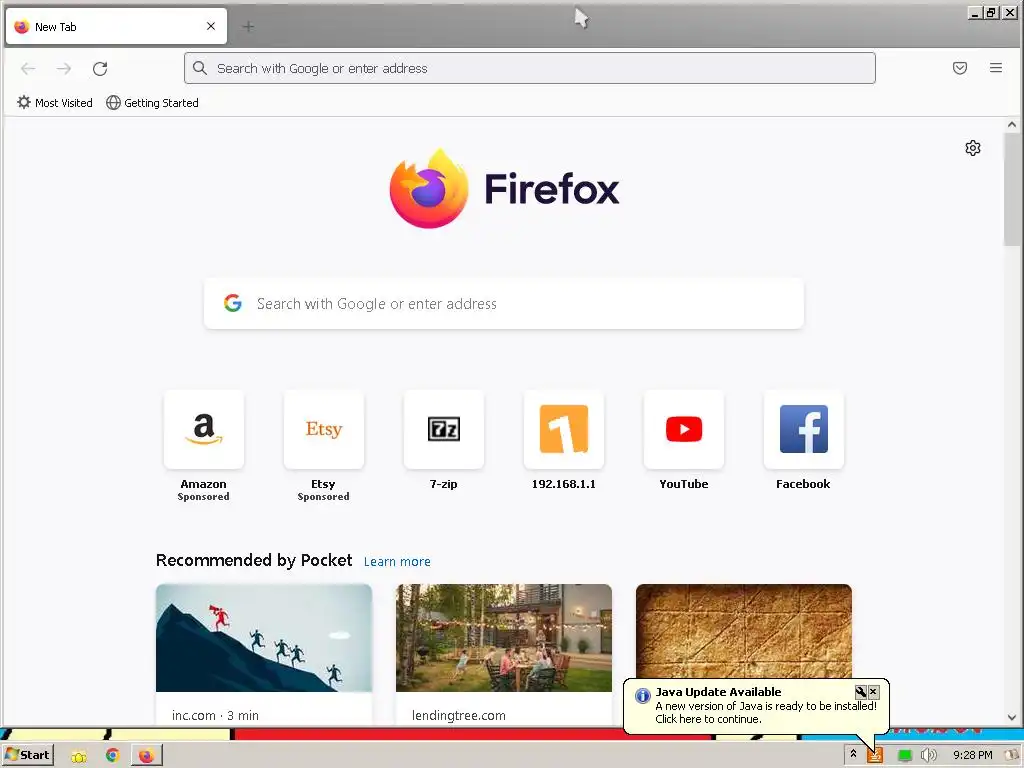The image size is (1024, 768).
Task: Show hidden system tray icons
Action: click(x=853, y=754)
